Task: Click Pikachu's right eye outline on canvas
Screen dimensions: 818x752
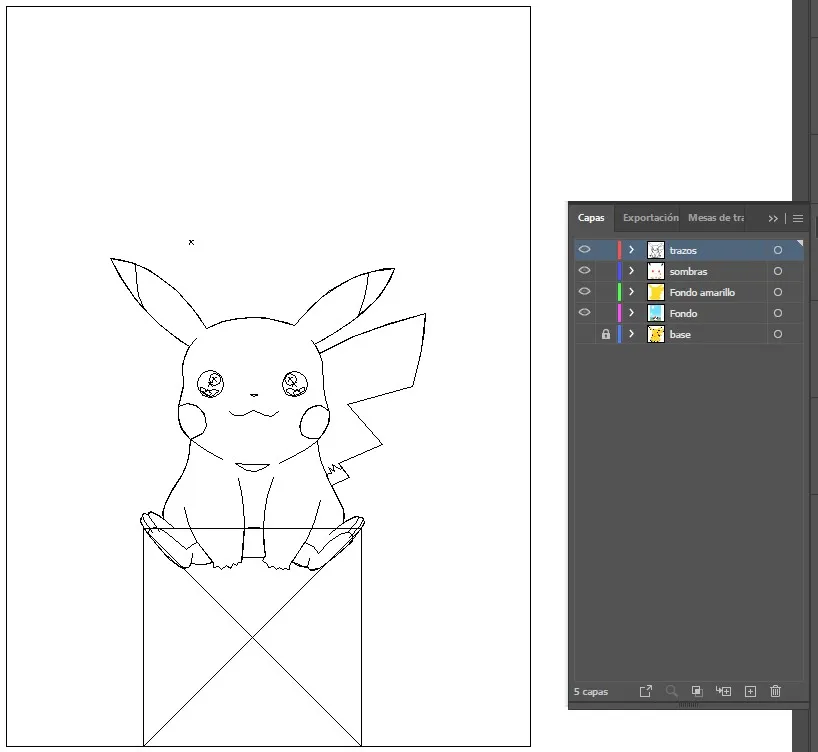Action: tap(295, 384)
